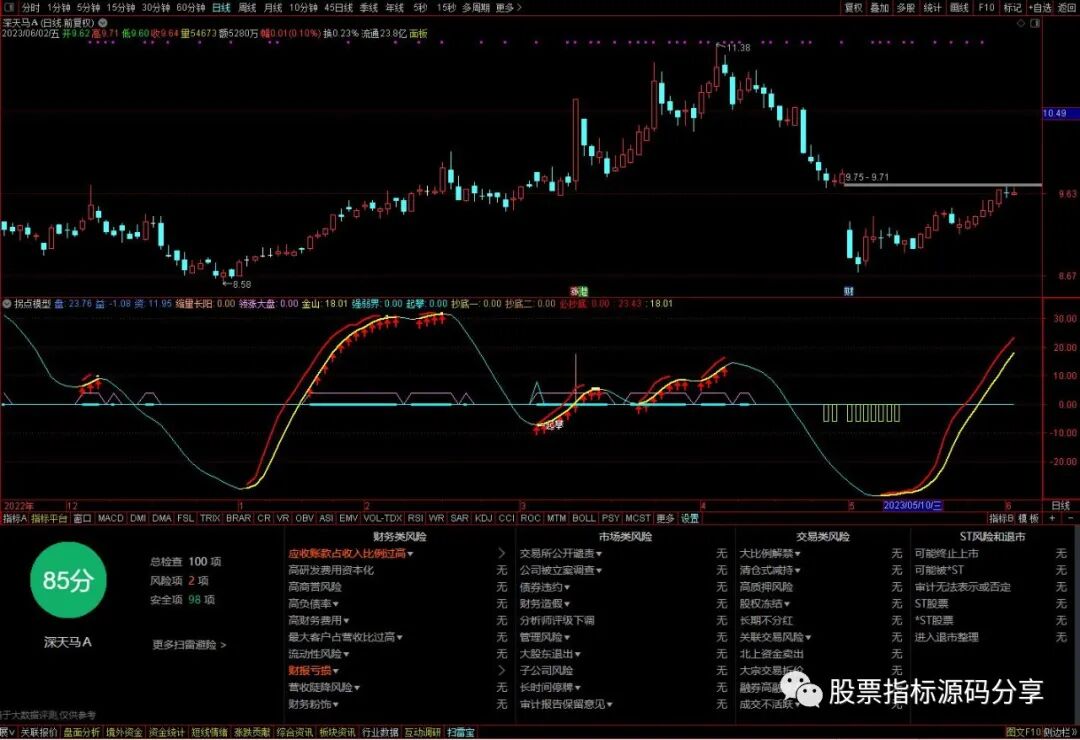Screen dimensions: 1080x740
Task: Open 盘面分析 bottom tab
Action: [x=81, y=732]
